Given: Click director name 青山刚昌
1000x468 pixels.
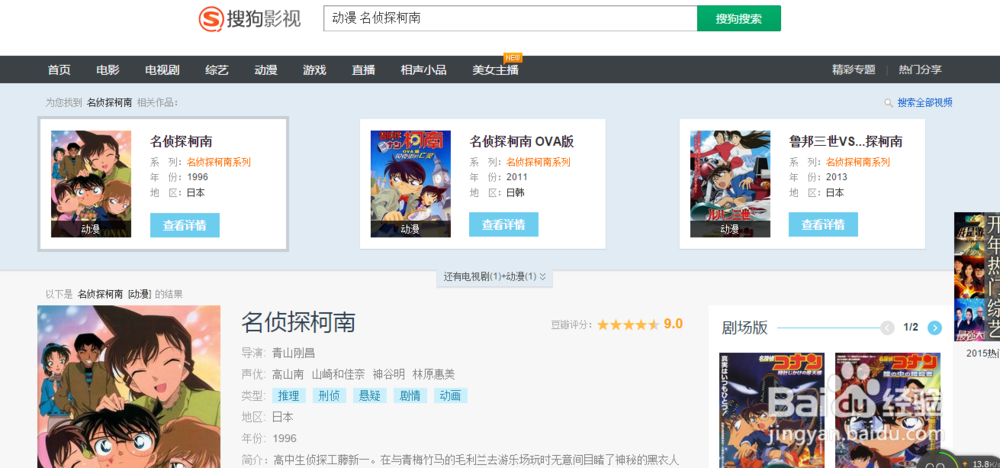Looking at the screenshot, I should coord(293,353).
